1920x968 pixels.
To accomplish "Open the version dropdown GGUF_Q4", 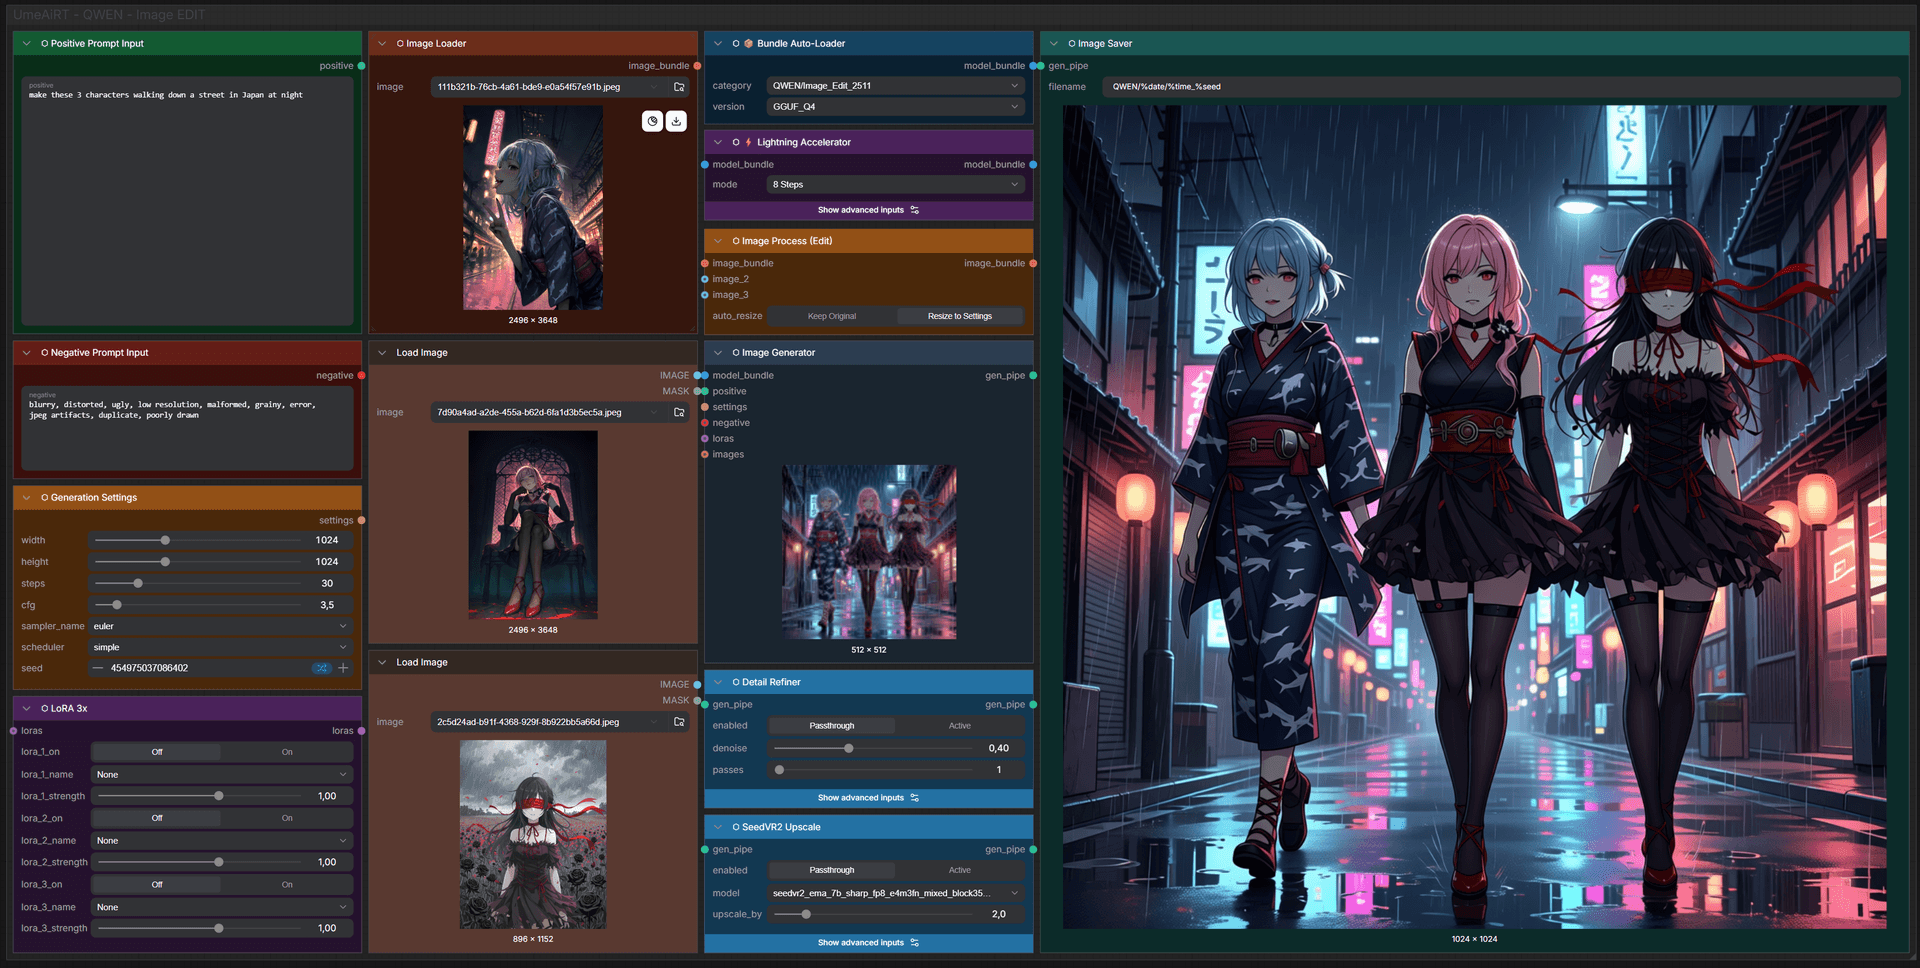I will tap(896, 107).
